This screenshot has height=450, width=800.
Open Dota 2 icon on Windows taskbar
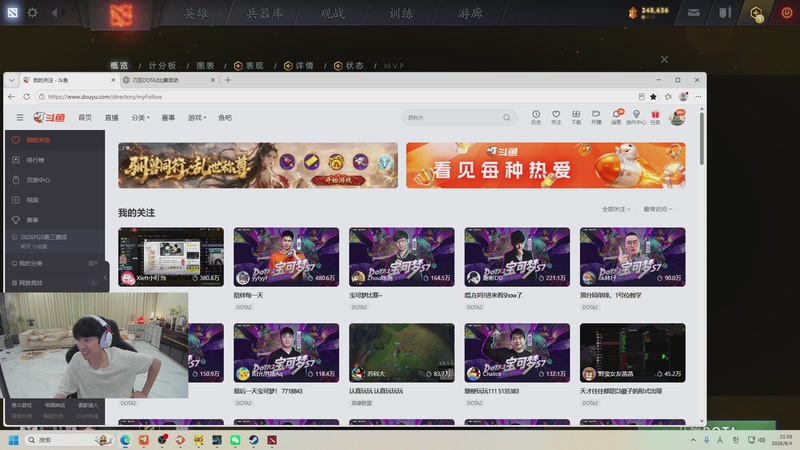click(272, 440)
